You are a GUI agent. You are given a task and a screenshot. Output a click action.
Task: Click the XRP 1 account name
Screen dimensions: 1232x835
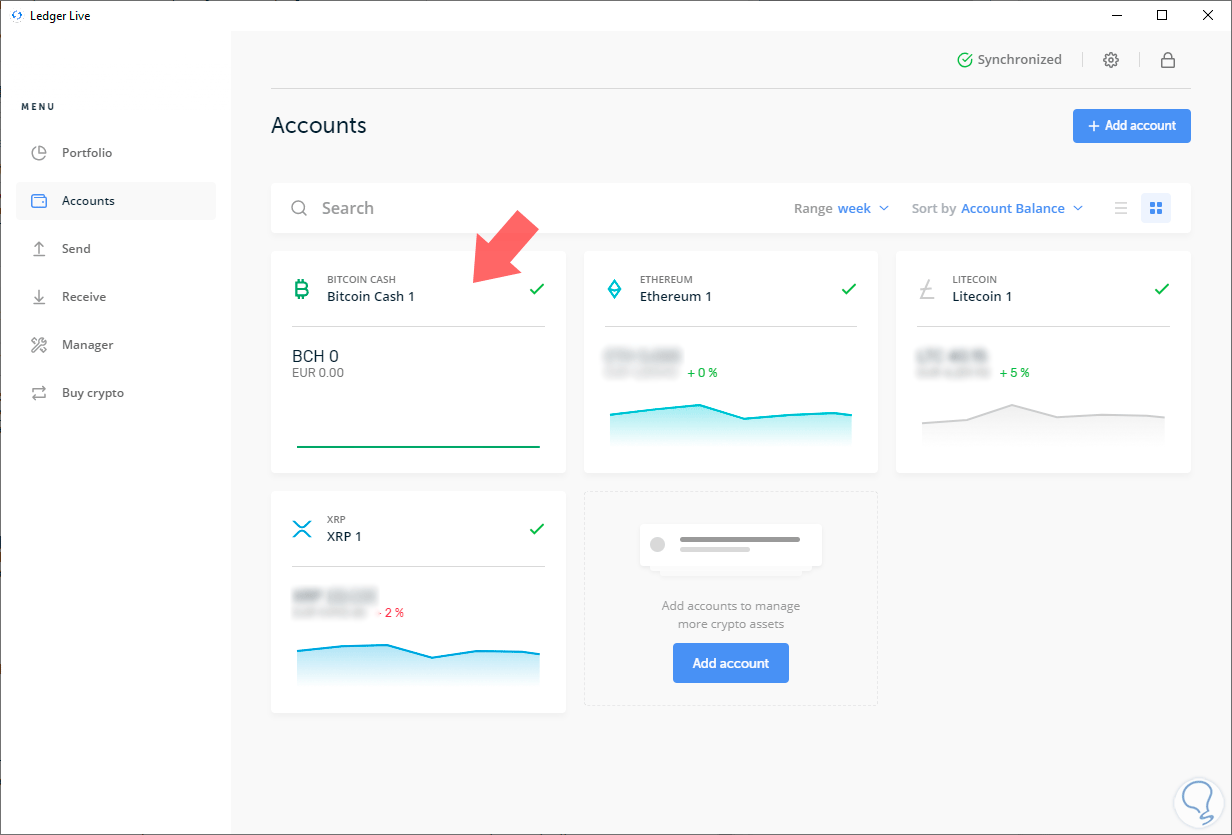click(344, 537)
